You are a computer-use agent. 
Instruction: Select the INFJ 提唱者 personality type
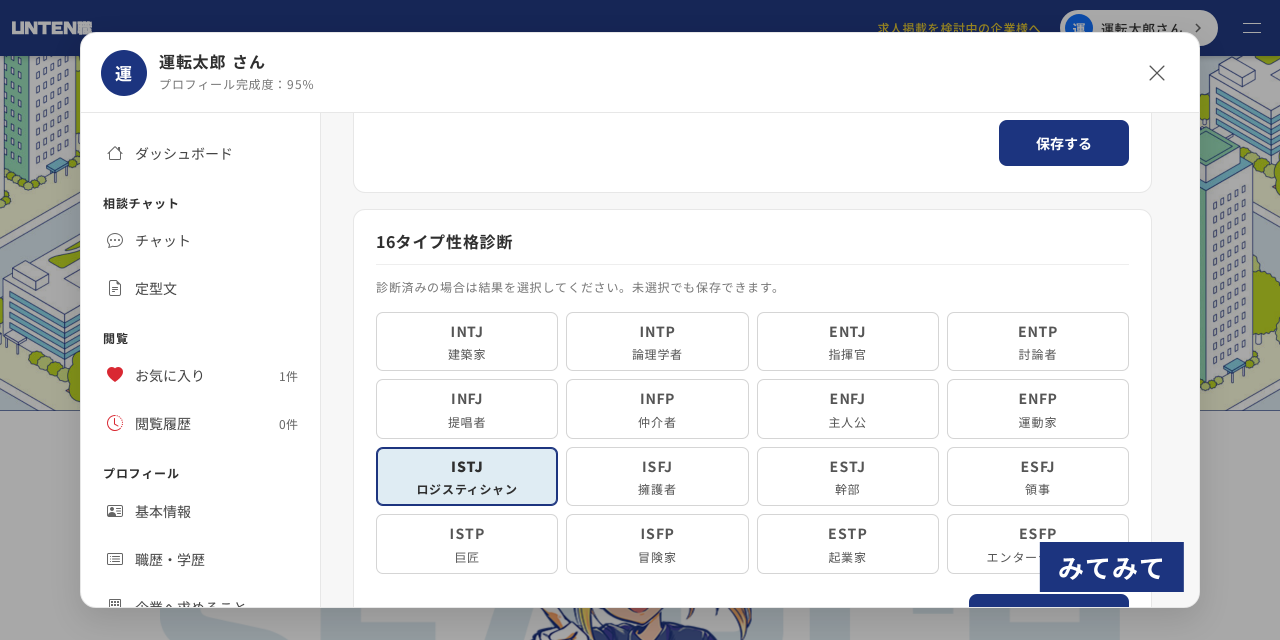(467, 409)
